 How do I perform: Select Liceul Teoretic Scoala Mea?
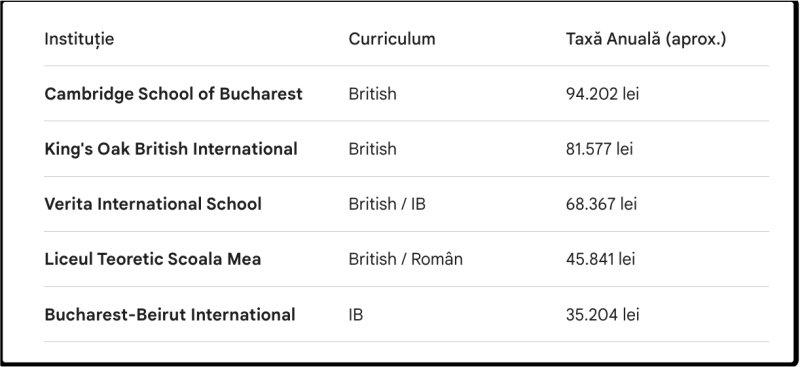(153, 259)
